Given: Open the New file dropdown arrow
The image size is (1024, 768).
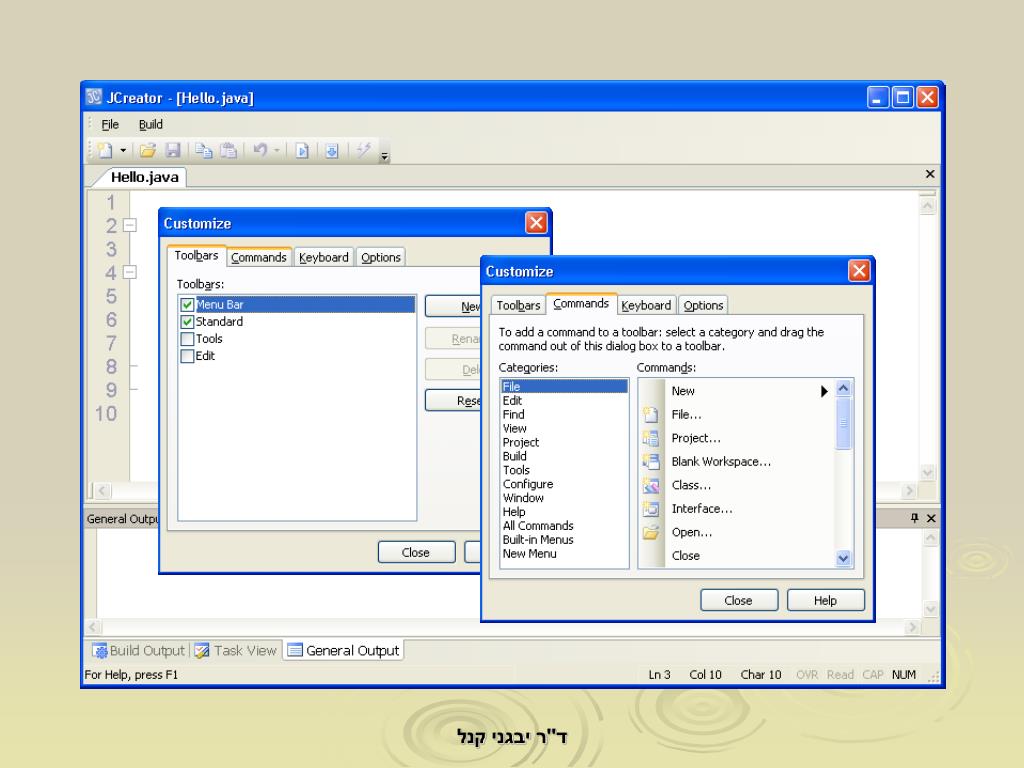Looking at the screenshot, I should click(x=123, y=151).
